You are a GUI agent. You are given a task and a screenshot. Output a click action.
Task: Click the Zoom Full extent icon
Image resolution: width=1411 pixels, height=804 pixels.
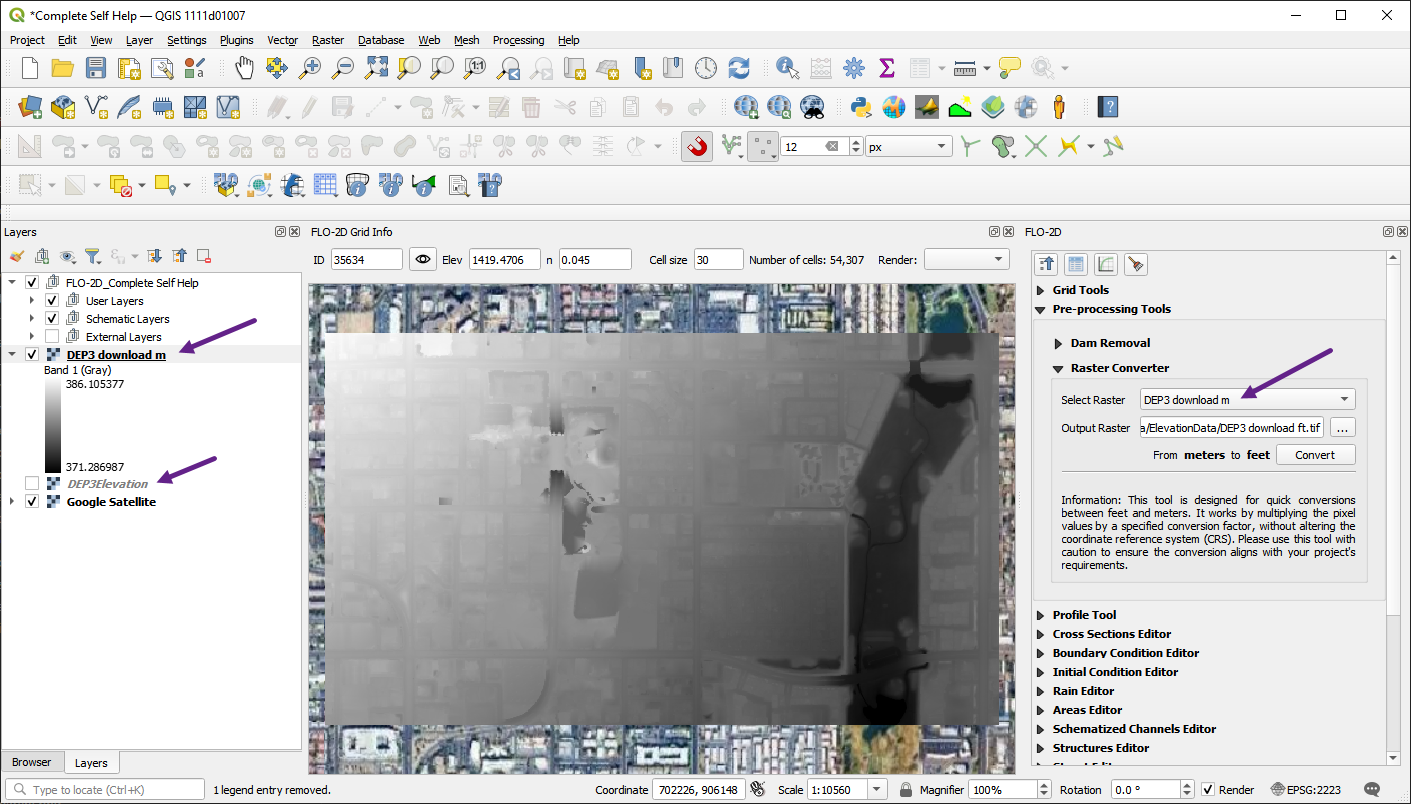(x=376, y=68)
